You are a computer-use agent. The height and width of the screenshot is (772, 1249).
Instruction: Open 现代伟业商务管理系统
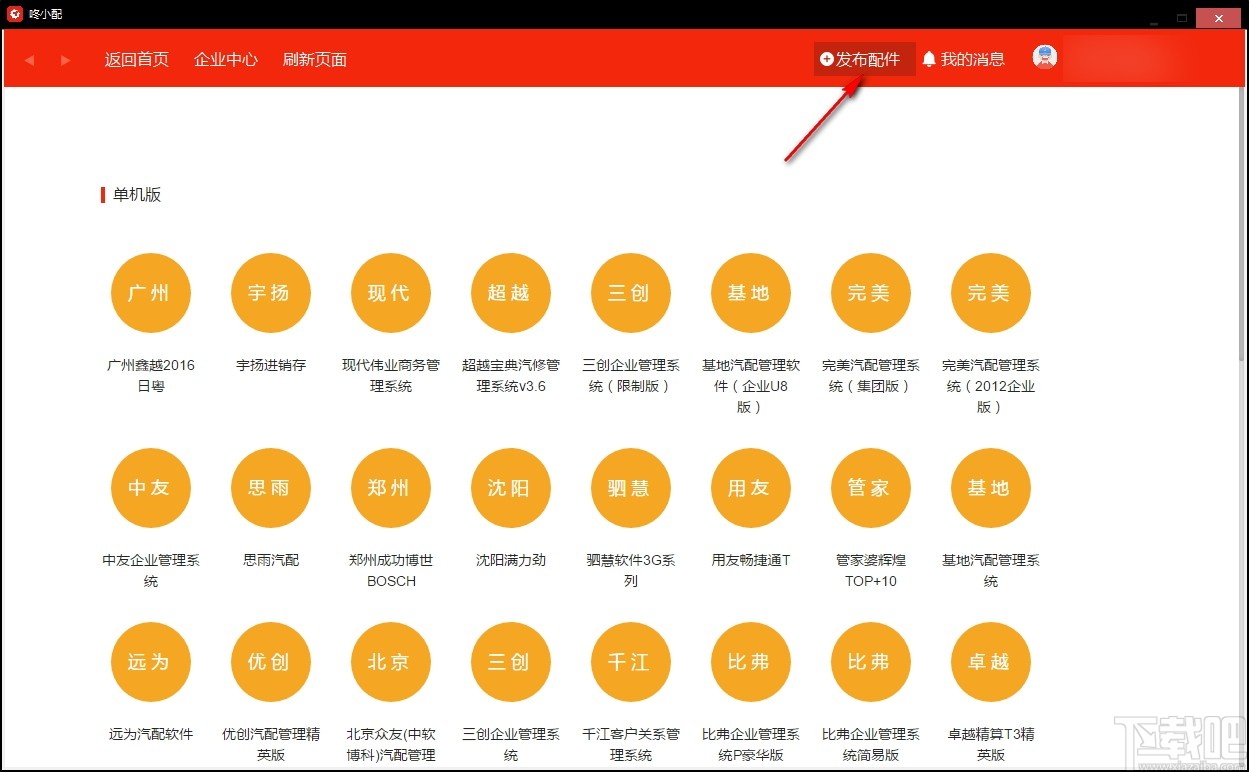(390, 292)
